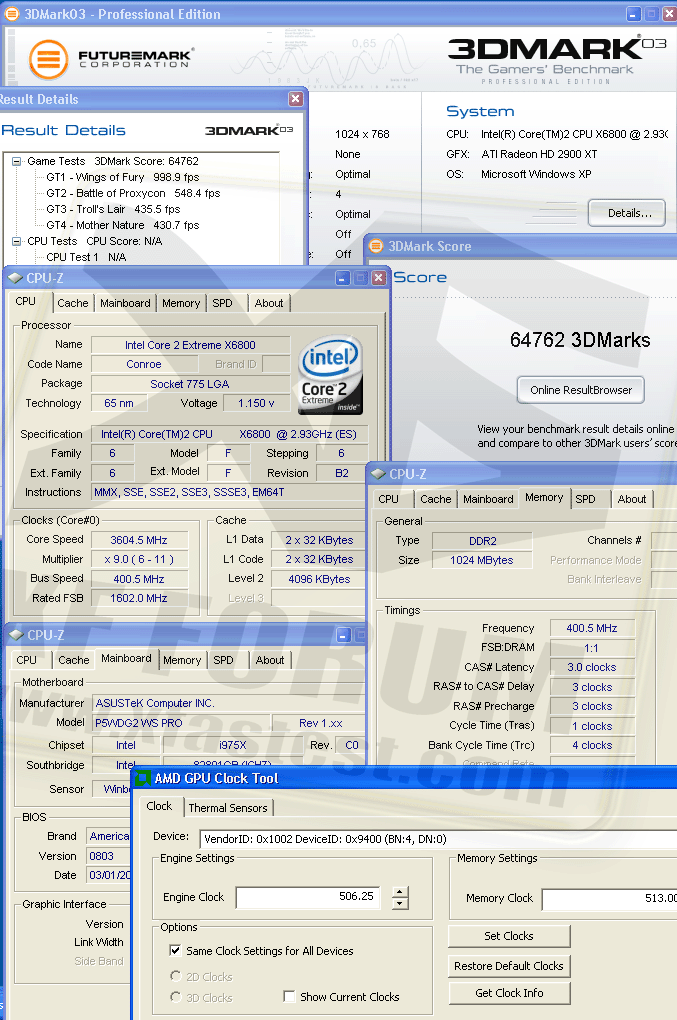Open the Device dropdown in GPU Clock Tool
This screenshot has height=1020, width=677.
point(438,839)
